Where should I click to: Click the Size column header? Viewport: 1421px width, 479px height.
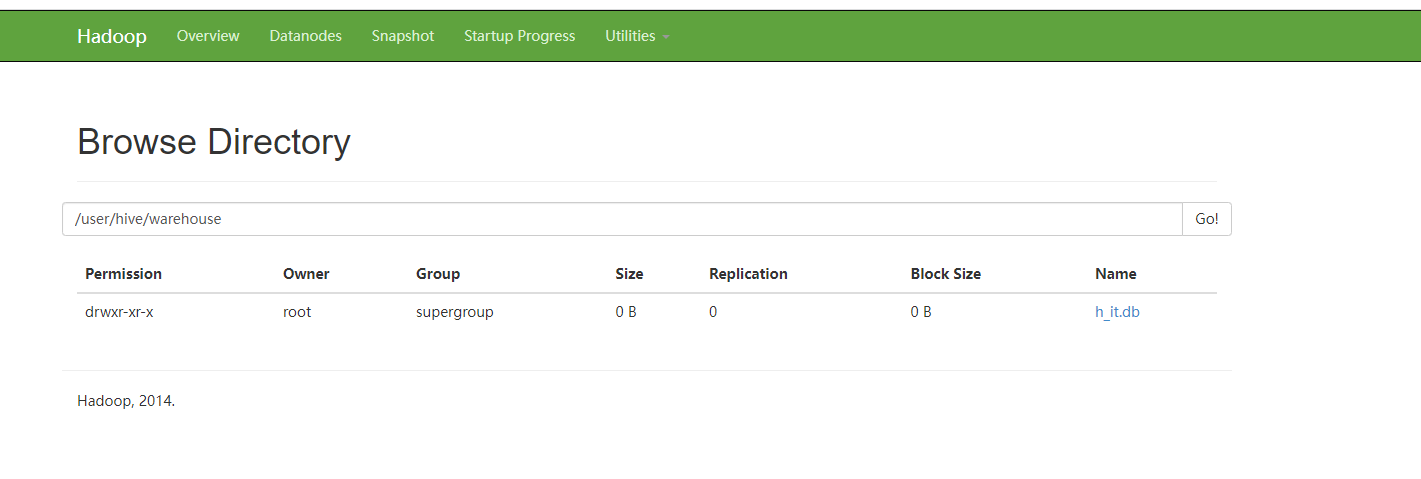(629, 274)
